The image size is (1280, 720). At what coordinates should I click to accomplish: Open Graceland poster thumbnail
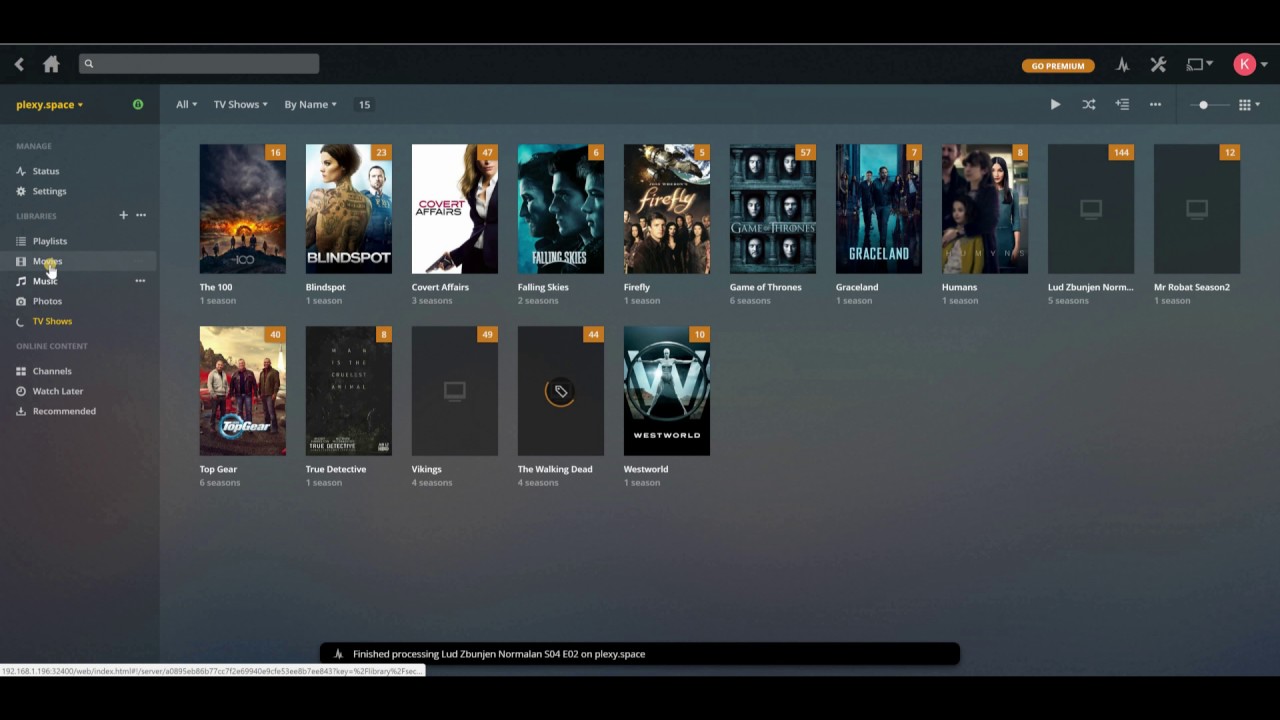[878, 209]
